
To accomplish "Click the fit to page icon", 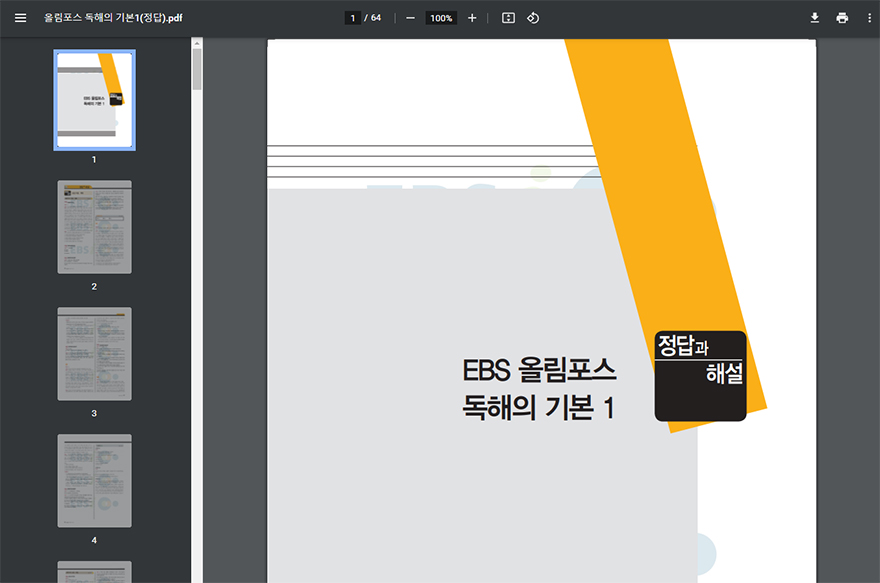I will click(508, 18).
